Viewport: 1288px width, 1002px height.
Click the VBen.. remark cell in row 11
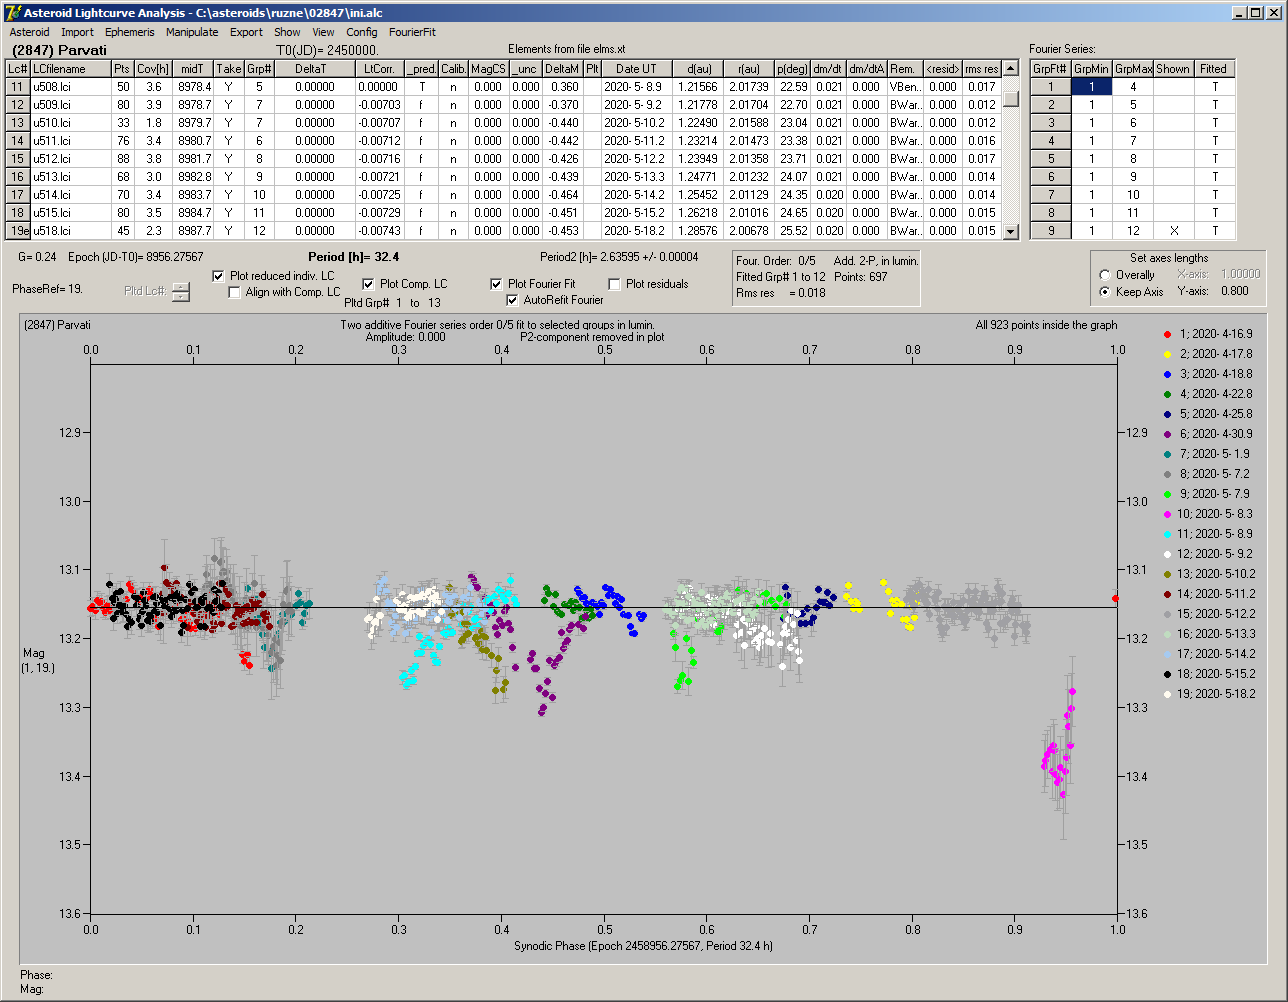tap(906, 87)
